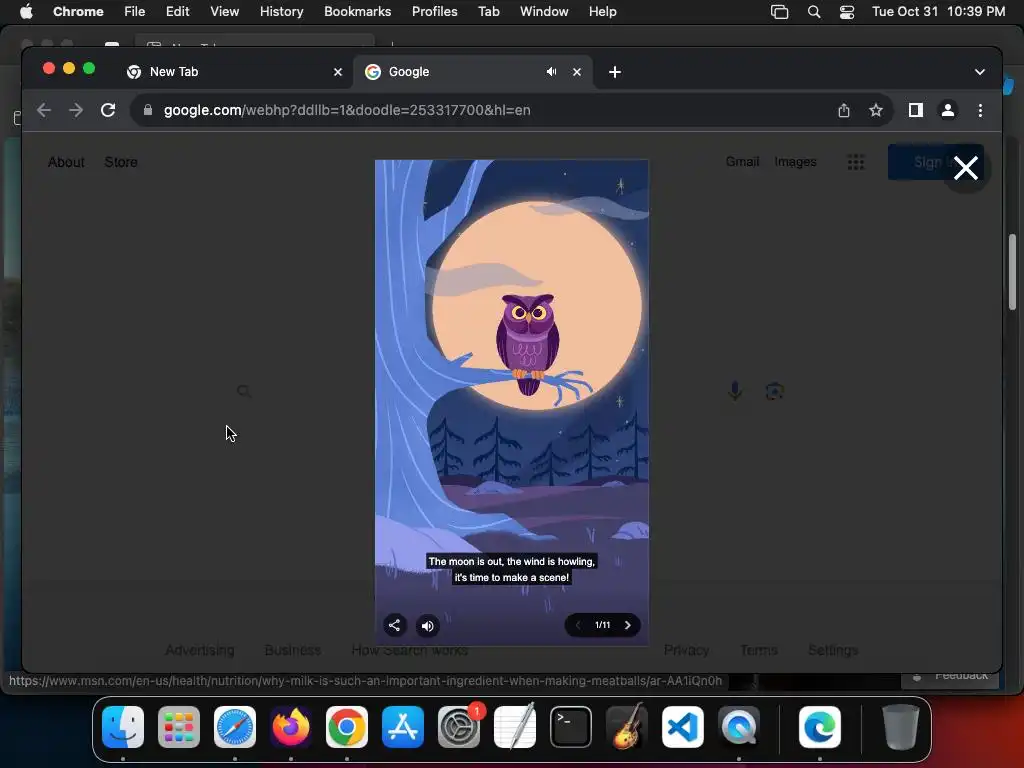
Task: Open Spotlight search in menu bar
Action: [814, 12]
